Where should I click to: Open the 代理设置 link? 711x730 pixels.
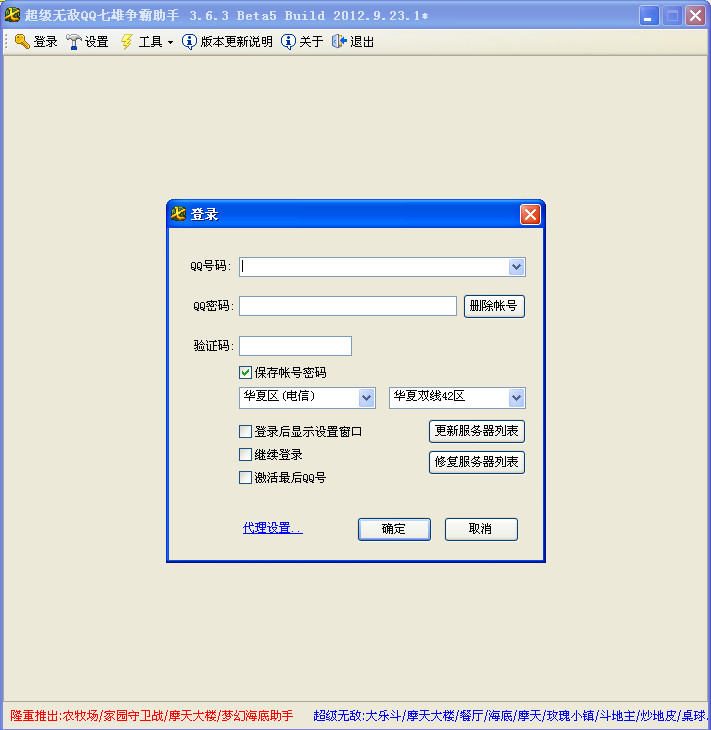273,528
